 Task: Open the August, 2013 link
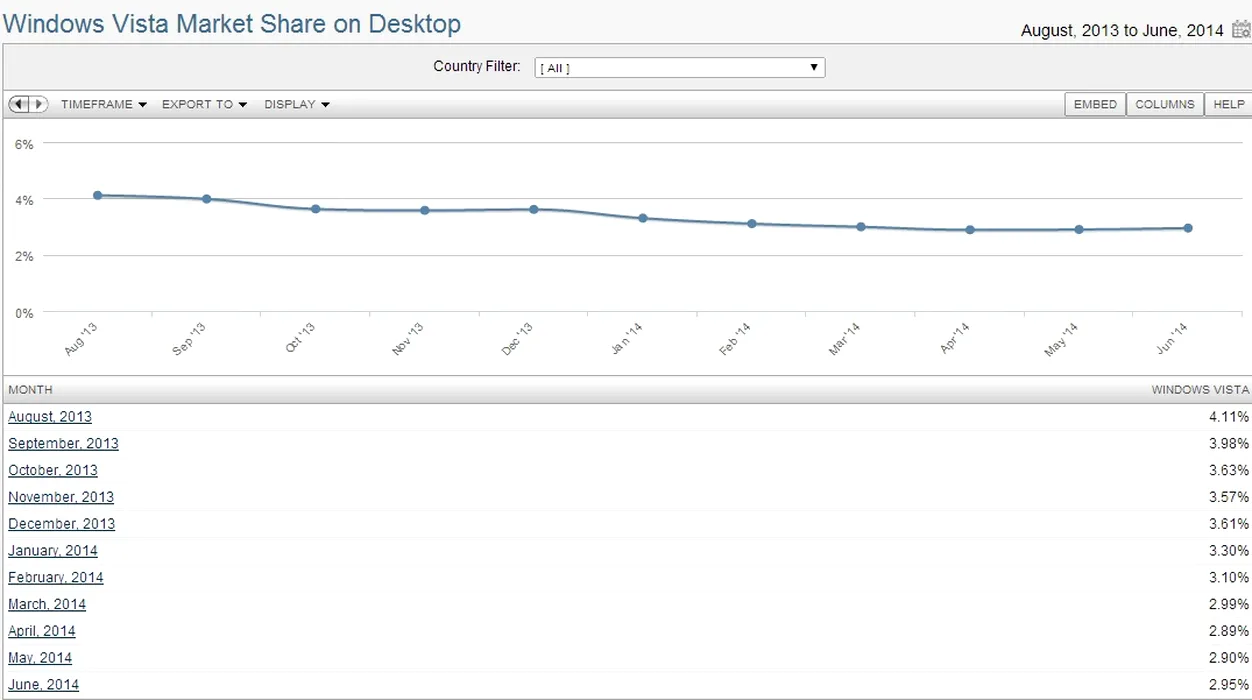click(x=50, y=417)
